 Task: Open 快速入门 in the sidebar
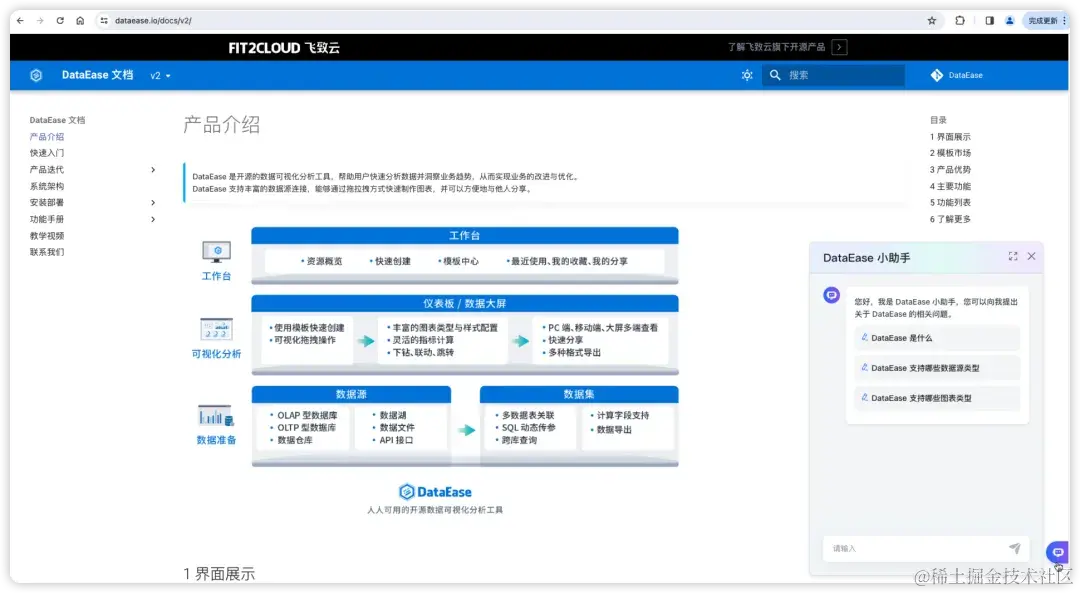tap(47, 153)
